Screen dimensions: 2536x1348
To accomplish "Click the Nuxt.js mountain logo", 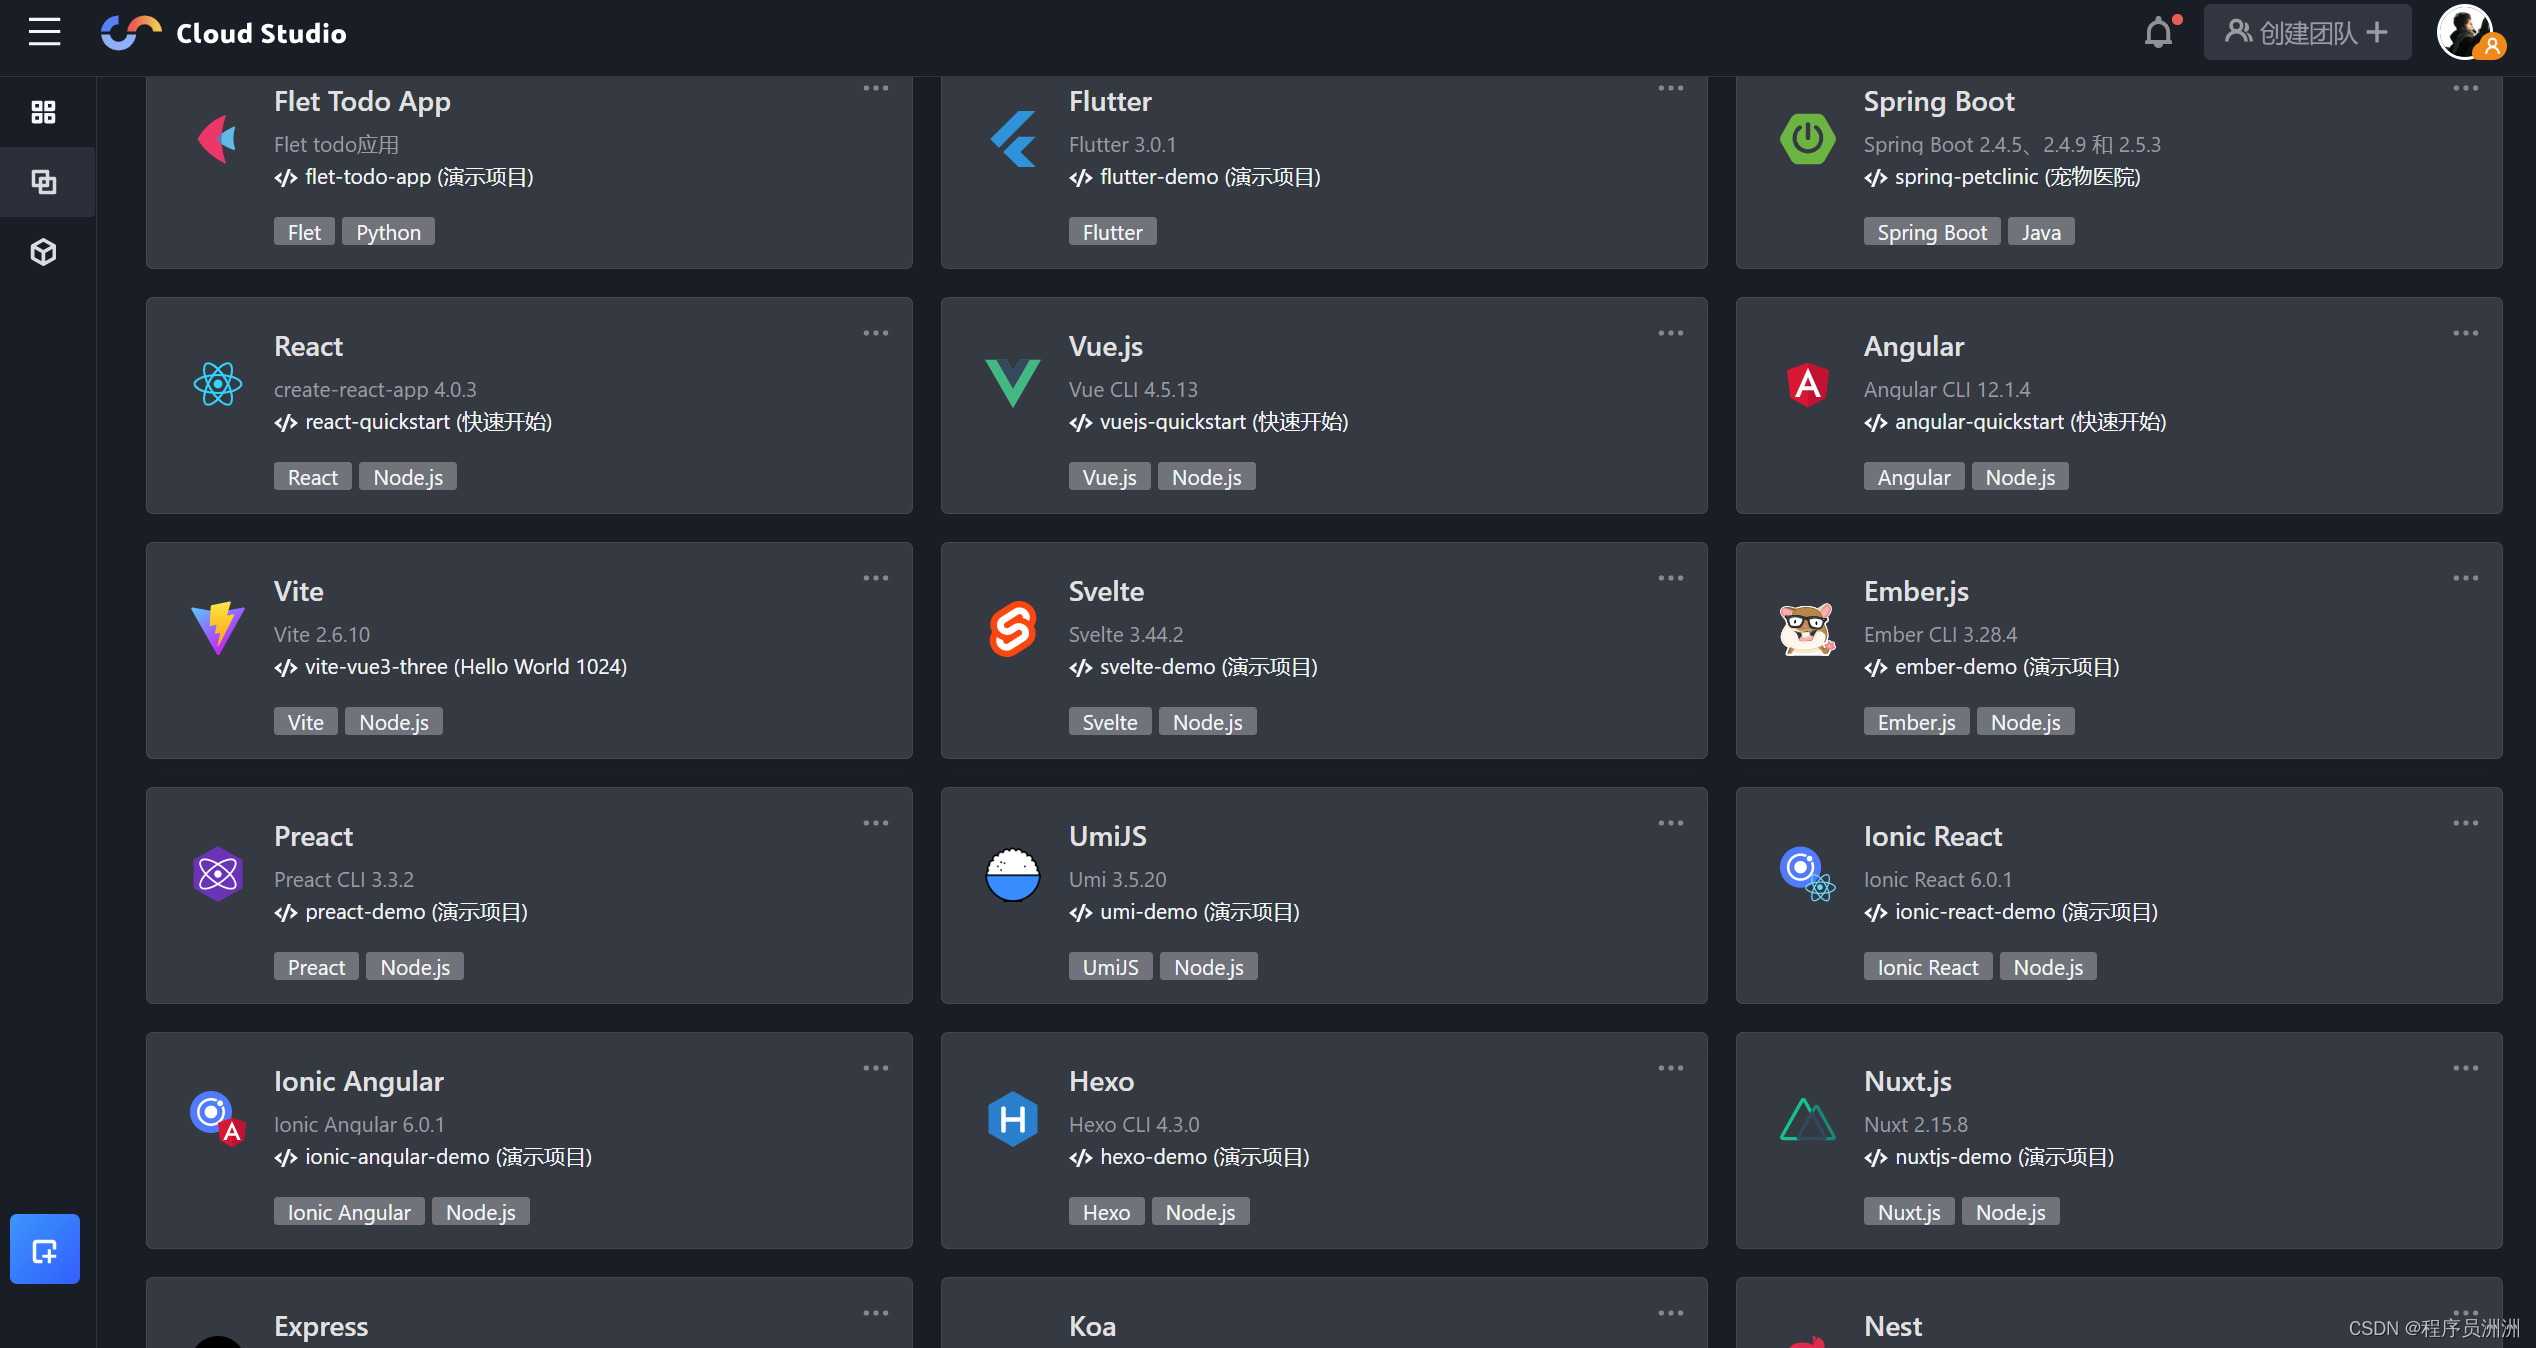I will click(x=1807, y=1118).
